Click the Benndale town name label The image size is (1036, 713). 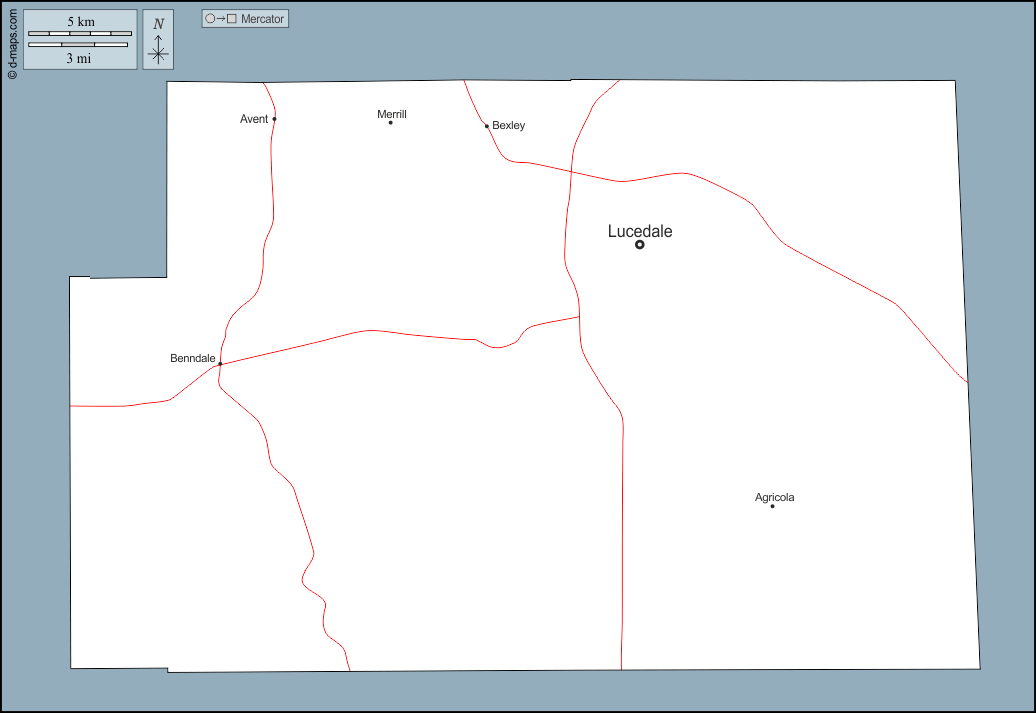[x=192, y=358]
